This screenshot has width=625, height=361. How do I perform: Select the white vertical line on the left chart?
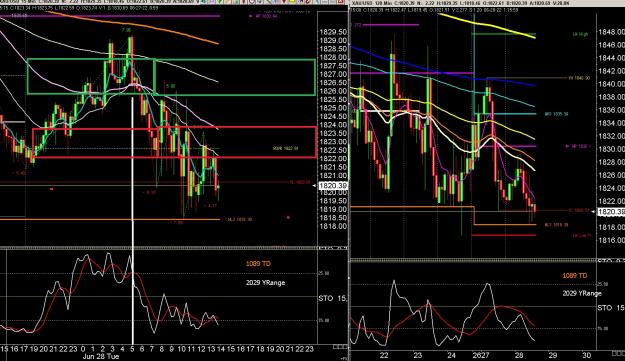(132, 220)
